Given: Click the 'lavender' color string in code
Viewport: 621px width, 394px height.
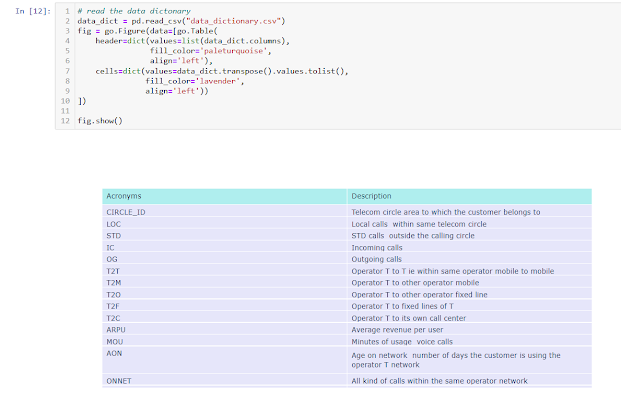Looking at the screenshot, I should [x=218, y=81].
